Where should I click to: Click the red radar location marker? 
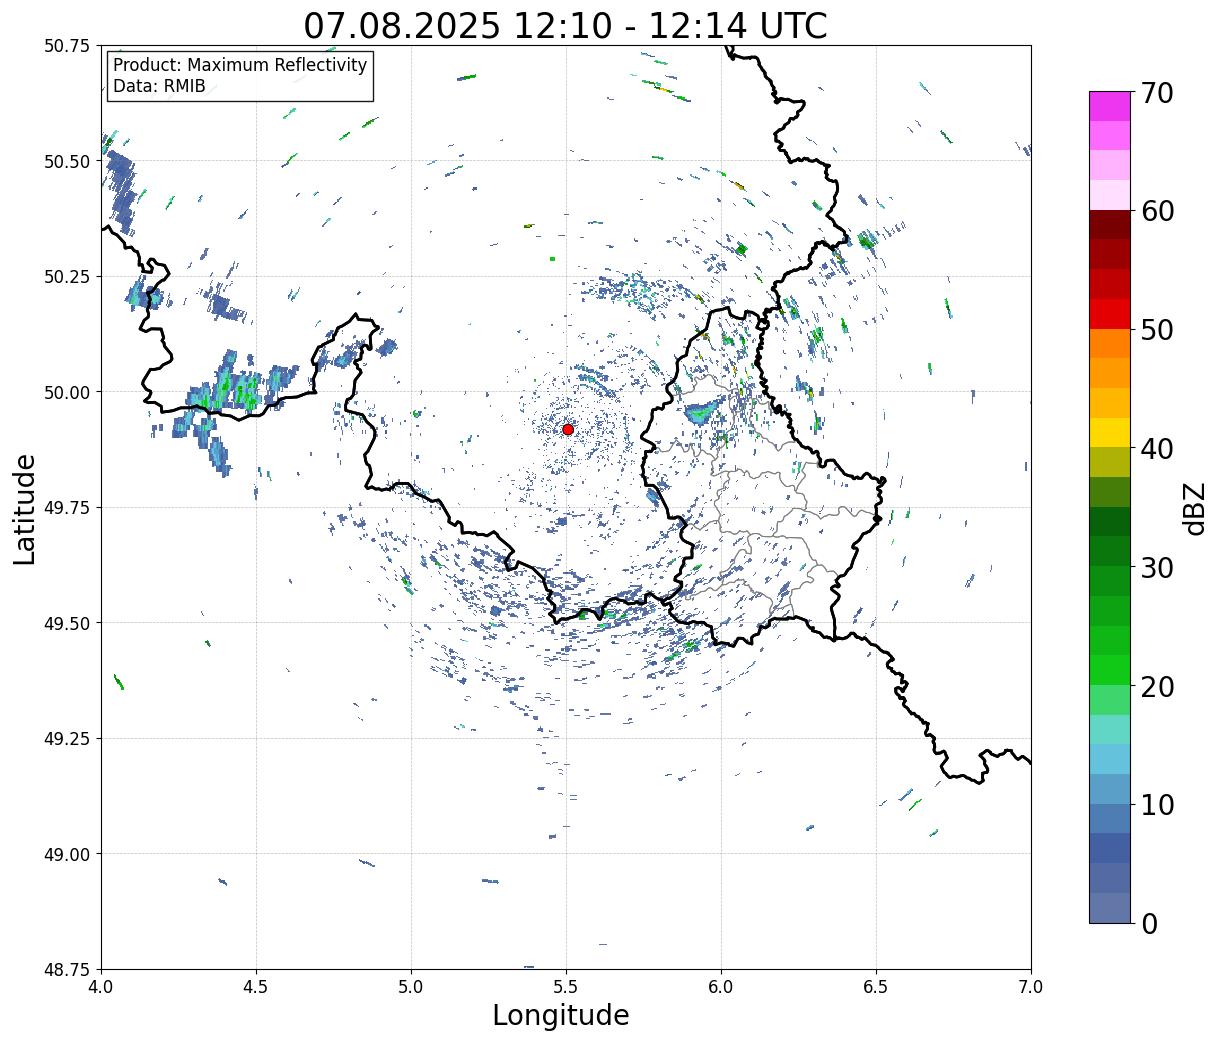(568, 429)
